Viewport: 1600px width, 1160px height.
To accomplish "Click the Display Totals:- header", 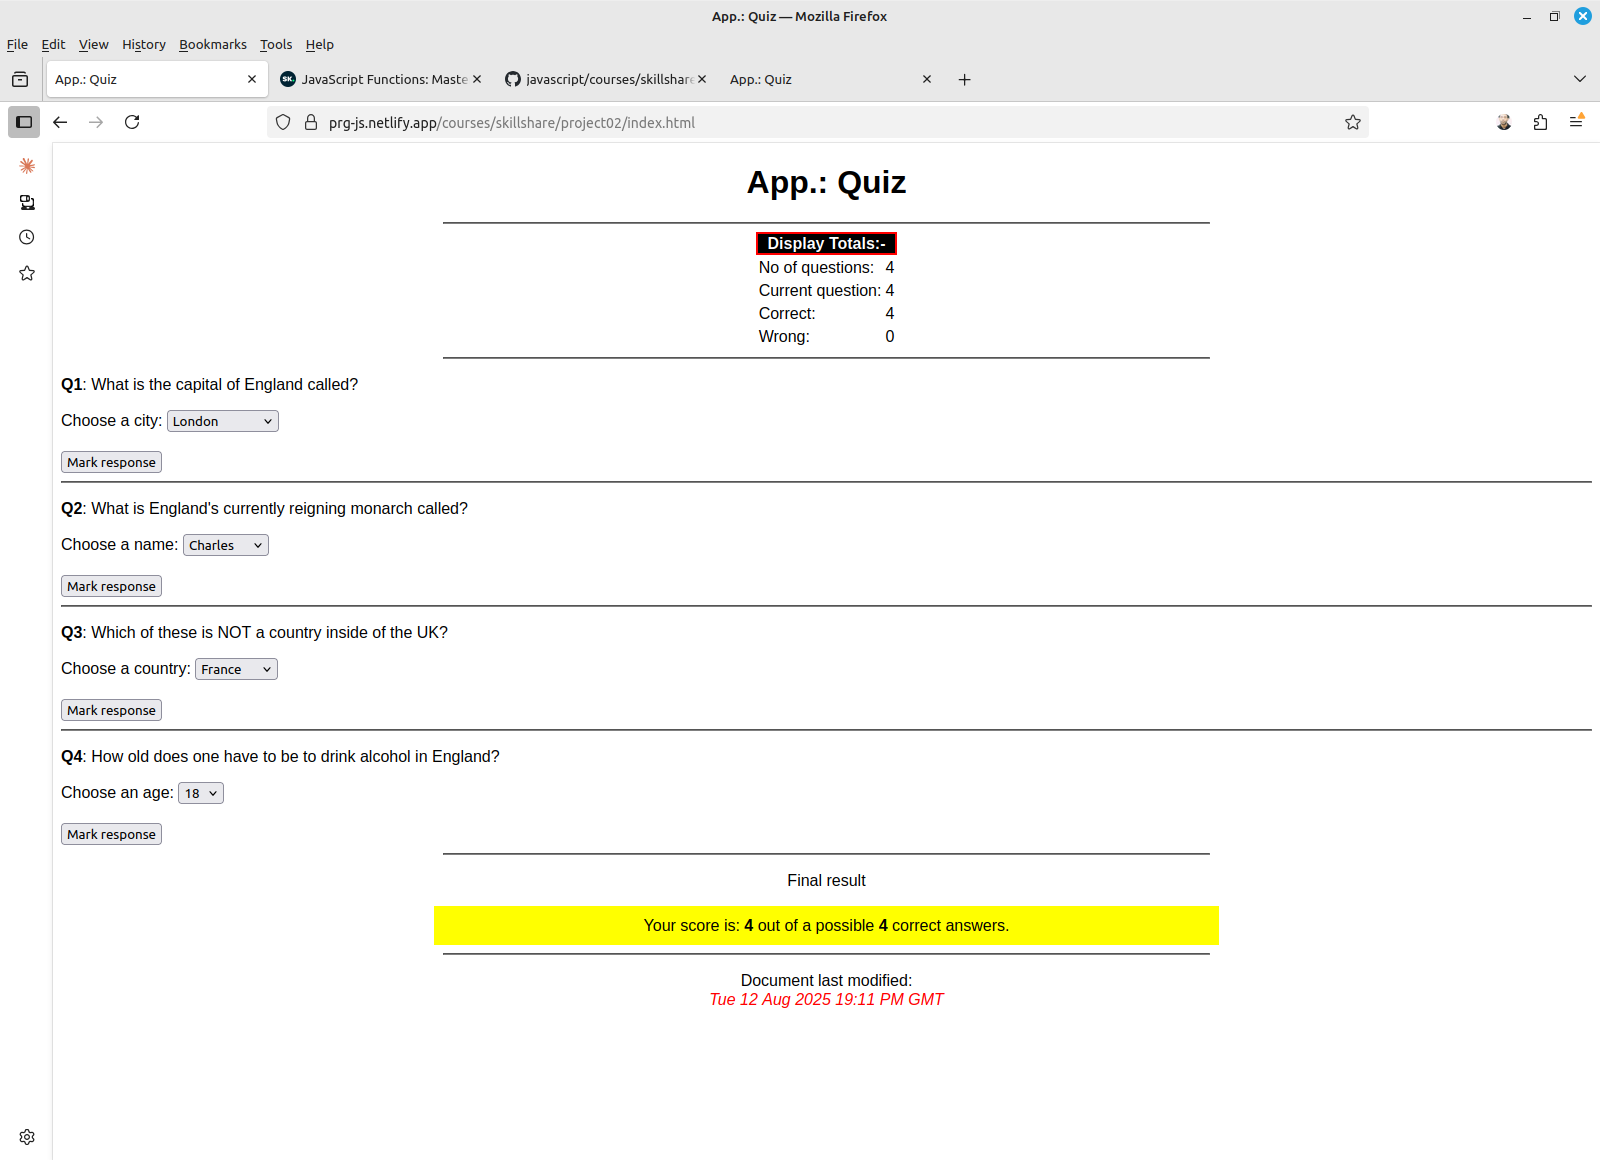I will (x=826, y=244).
